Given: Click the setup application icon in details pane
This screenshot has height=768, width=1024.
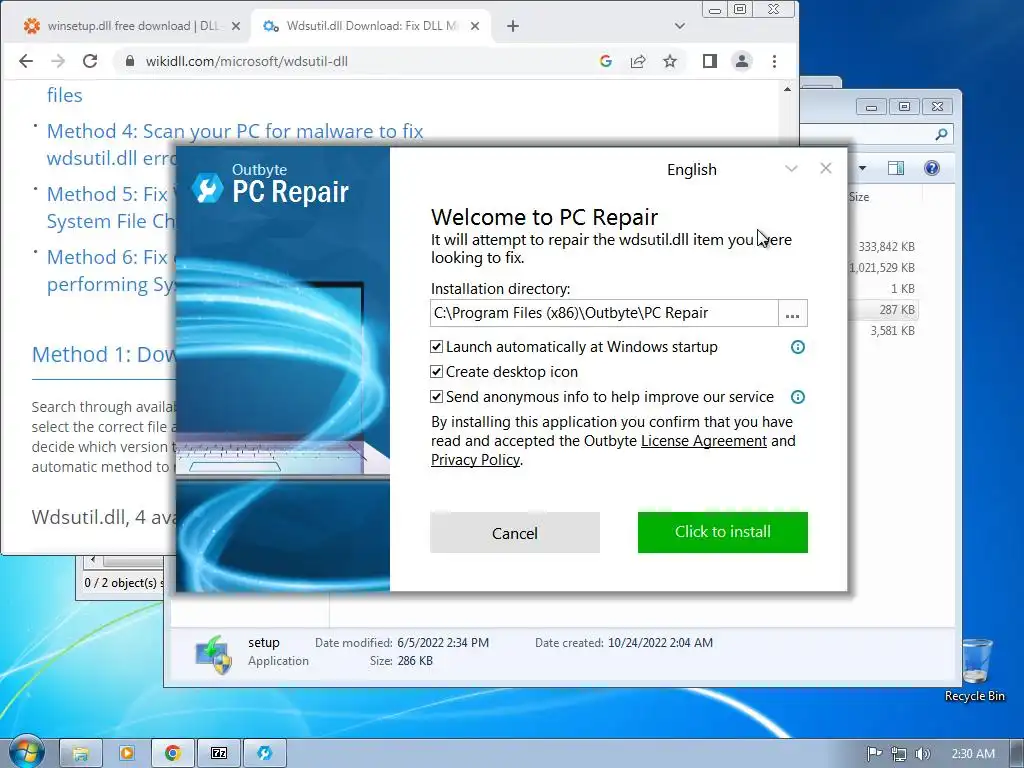Looking at the screenshot, I should pos(214,654).
